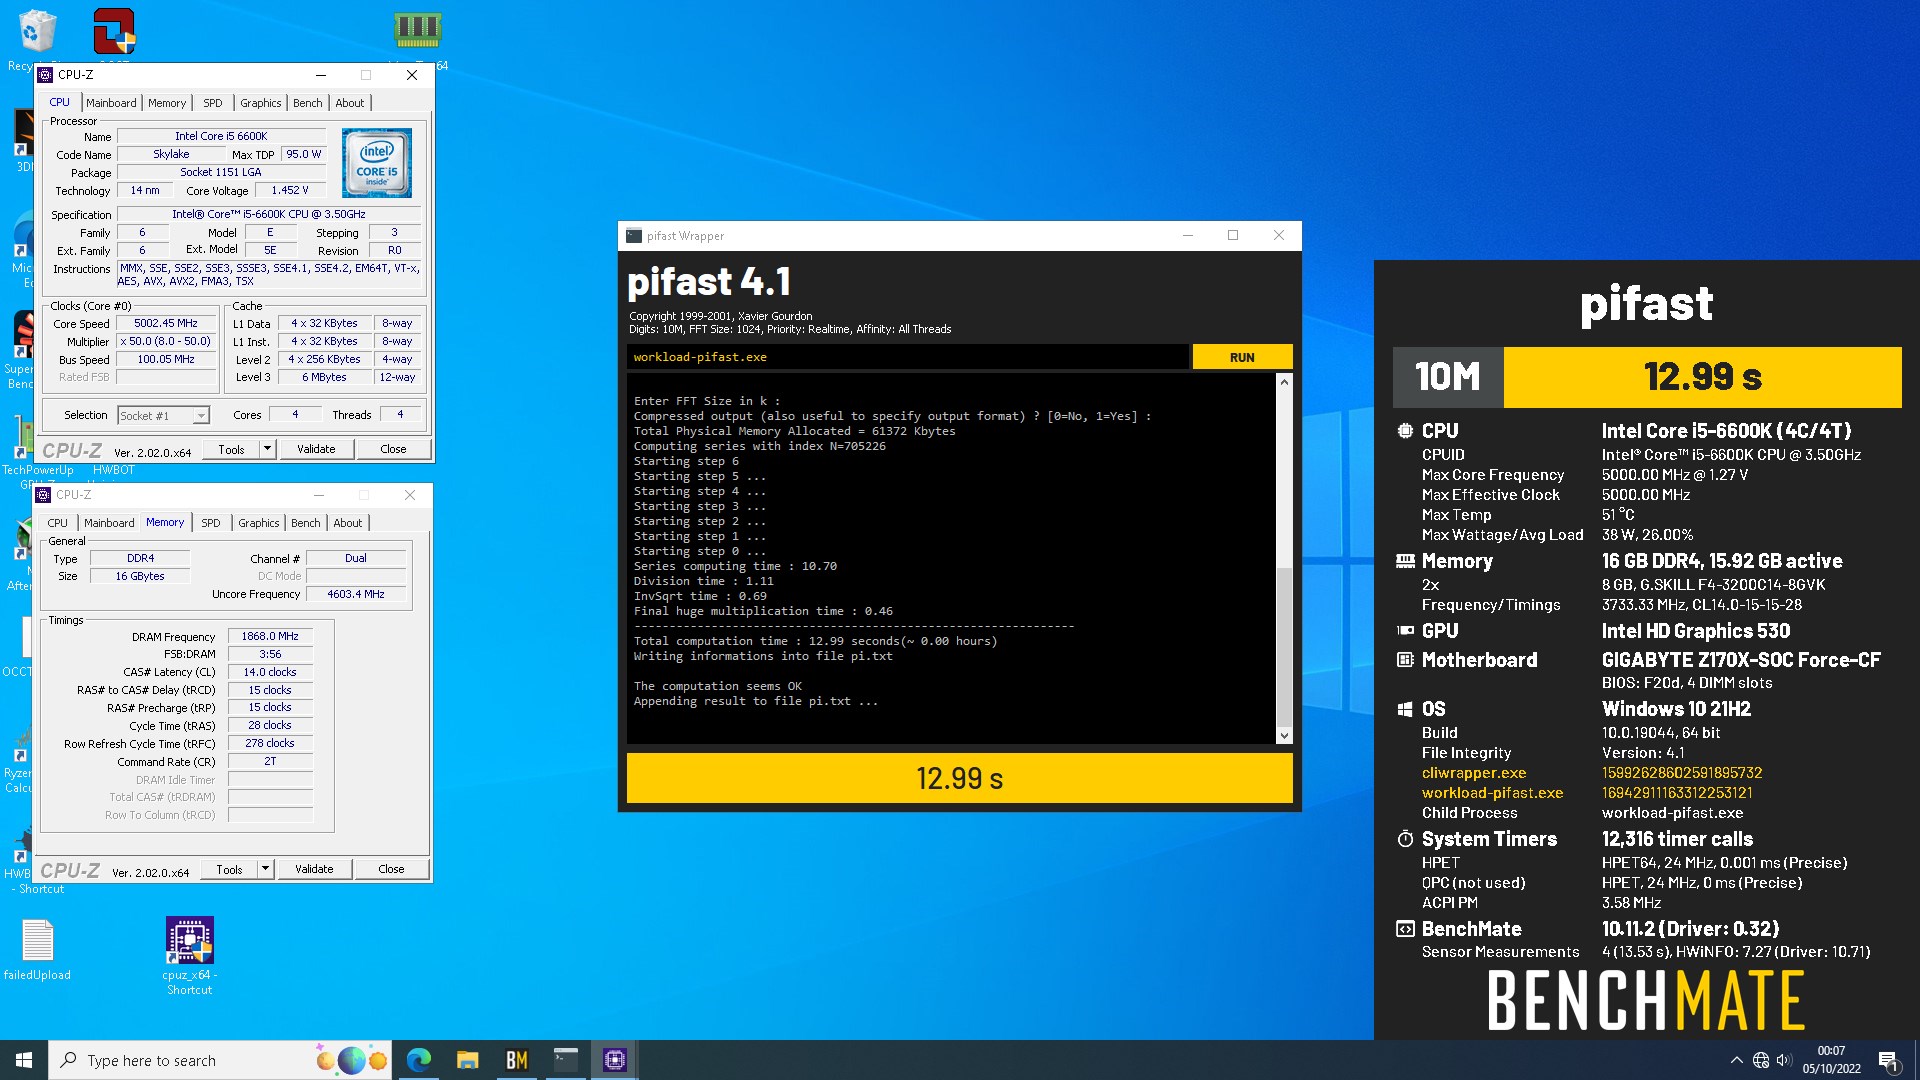Click the CPU-Z title bar icon of top window

46,75
